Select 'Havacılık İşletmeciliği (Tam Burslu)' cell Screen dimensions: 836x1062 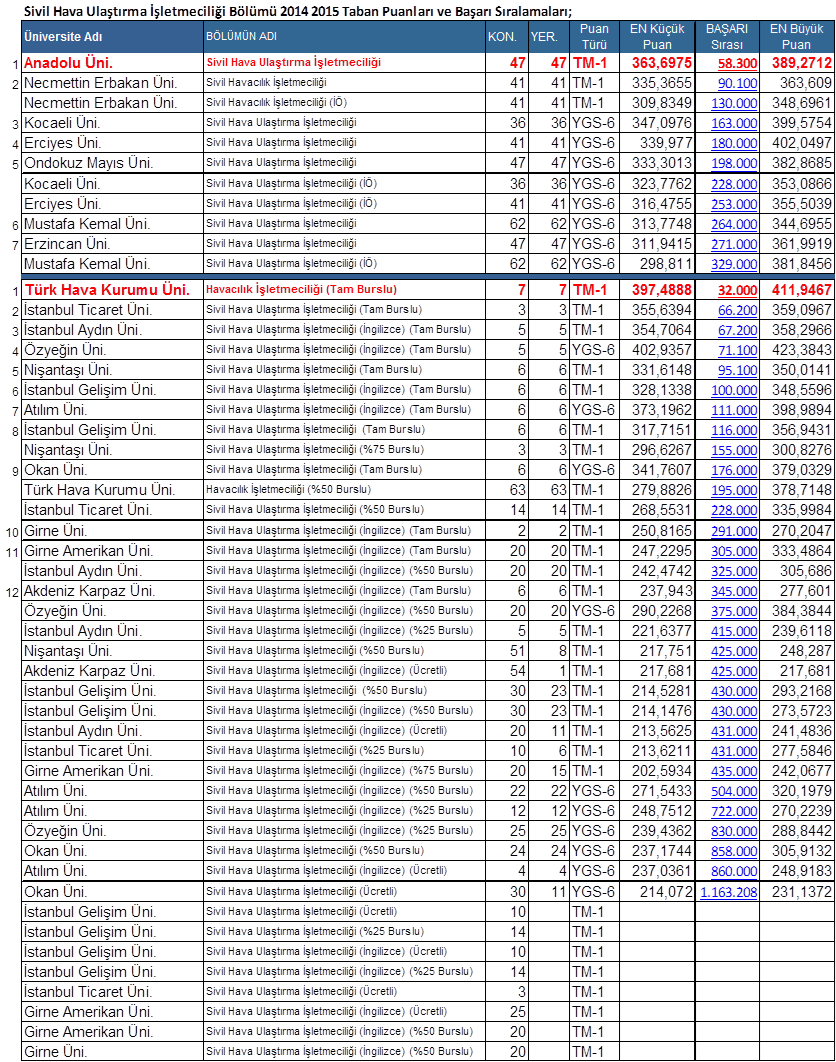(x=344, y=290)
